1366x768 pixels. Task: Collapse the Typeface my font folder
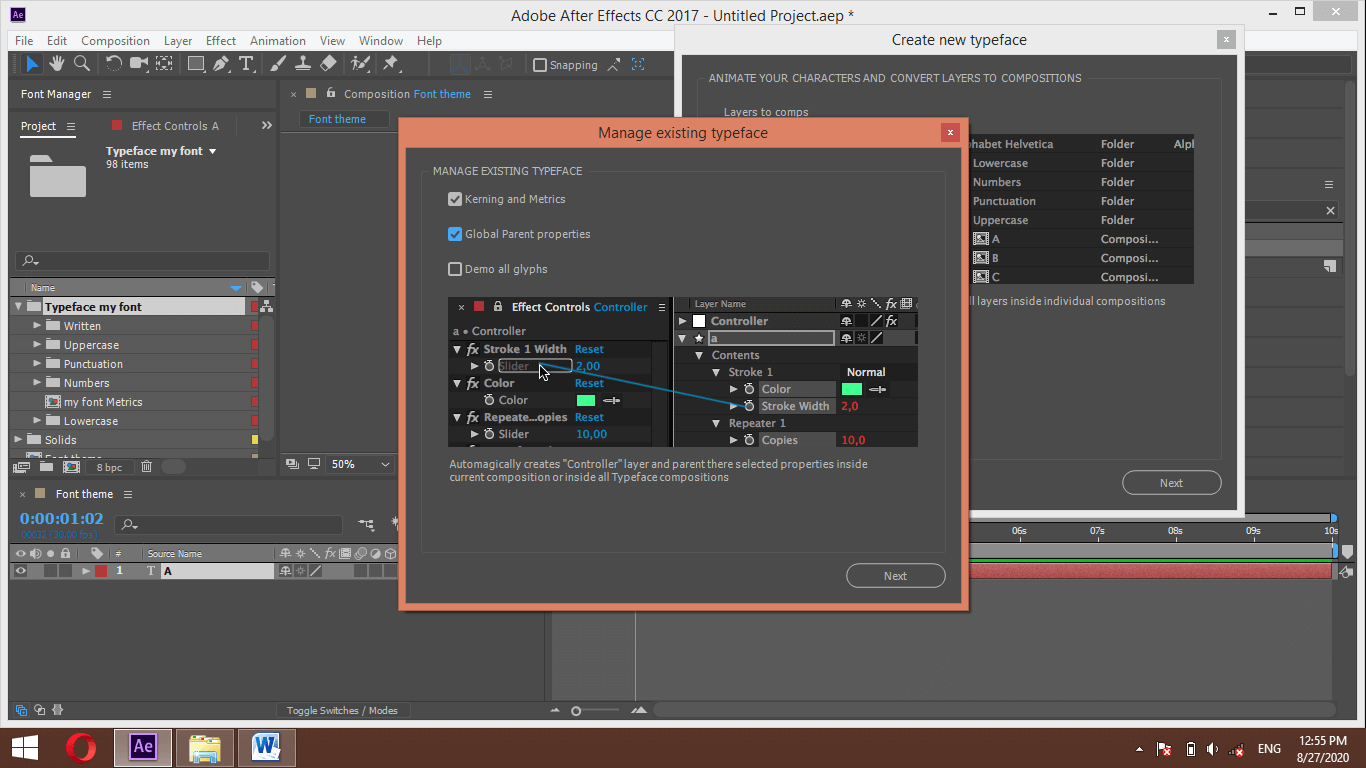18,307
